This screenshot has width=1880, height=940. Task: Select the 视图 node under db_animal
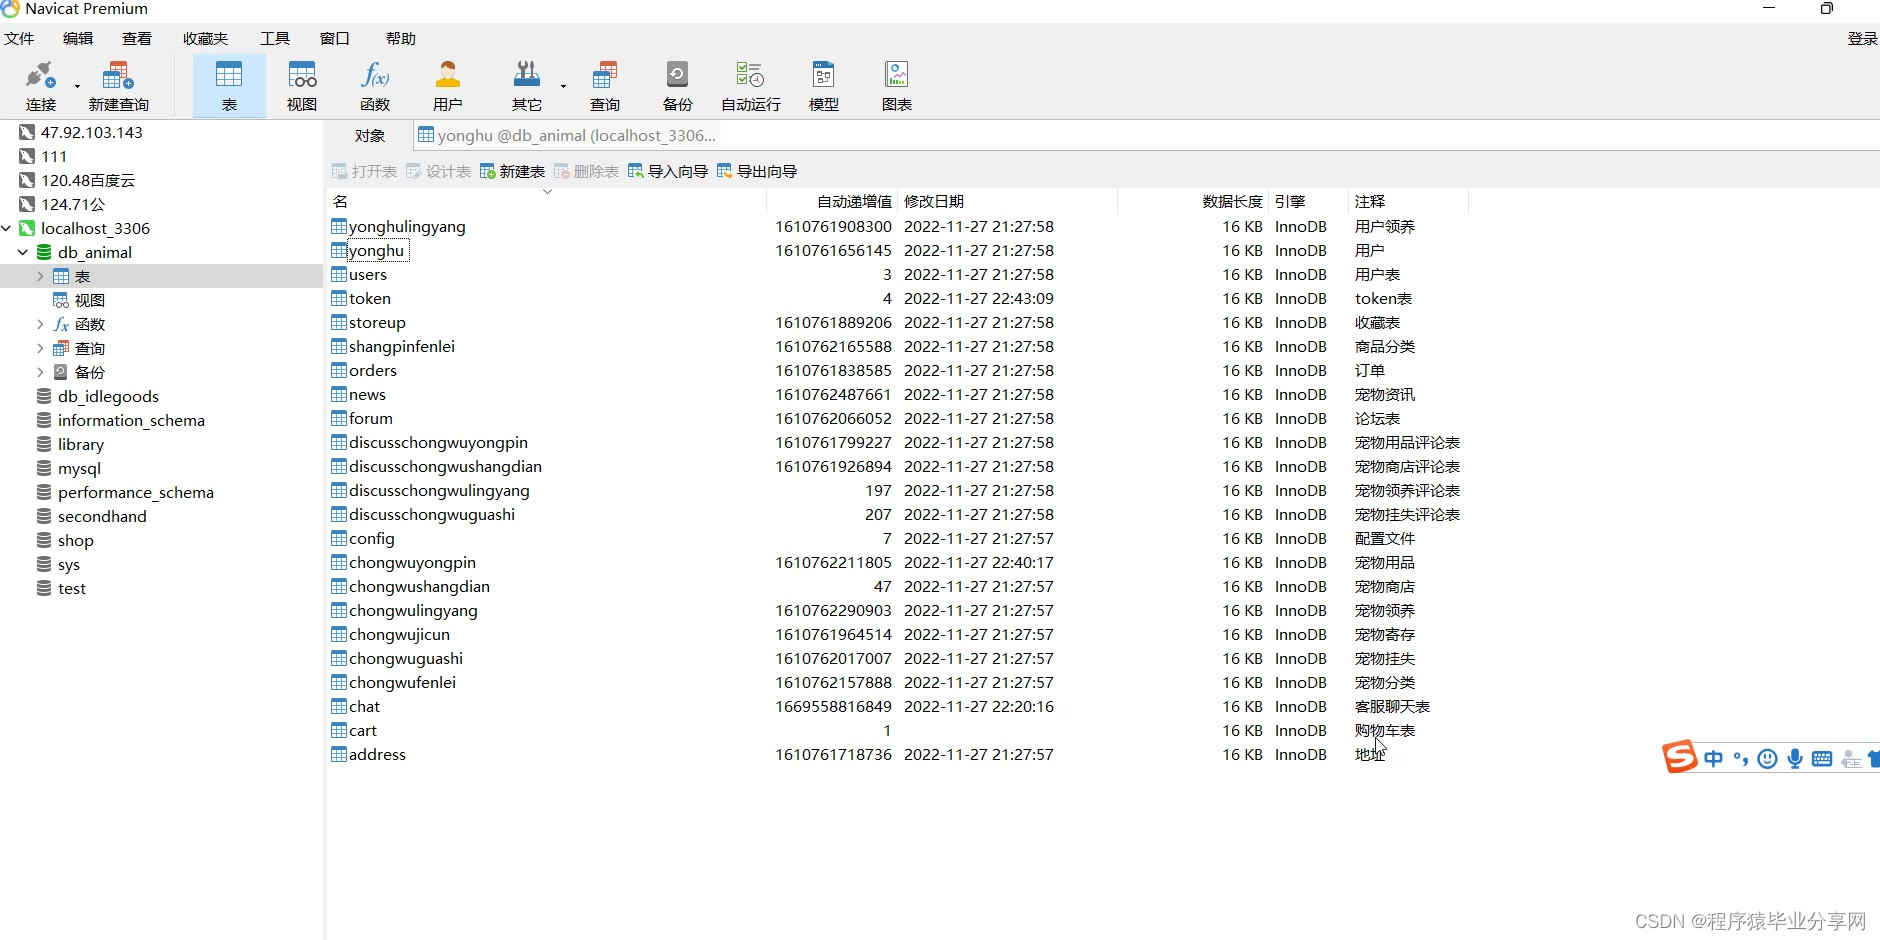[79, 301]
